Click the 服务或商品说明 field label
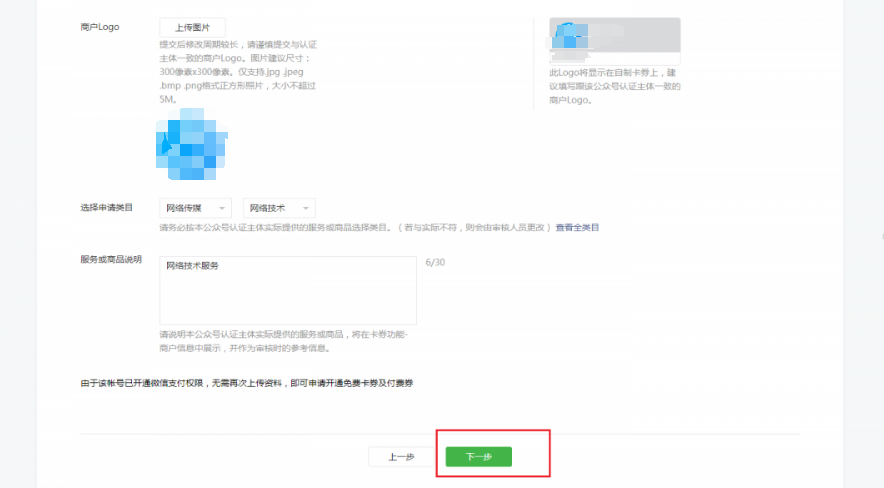 pyautogui.click(x=110, y=259)
